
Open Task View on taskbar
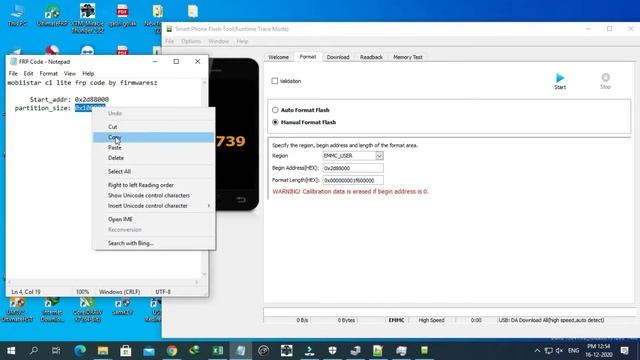point(56,350)
